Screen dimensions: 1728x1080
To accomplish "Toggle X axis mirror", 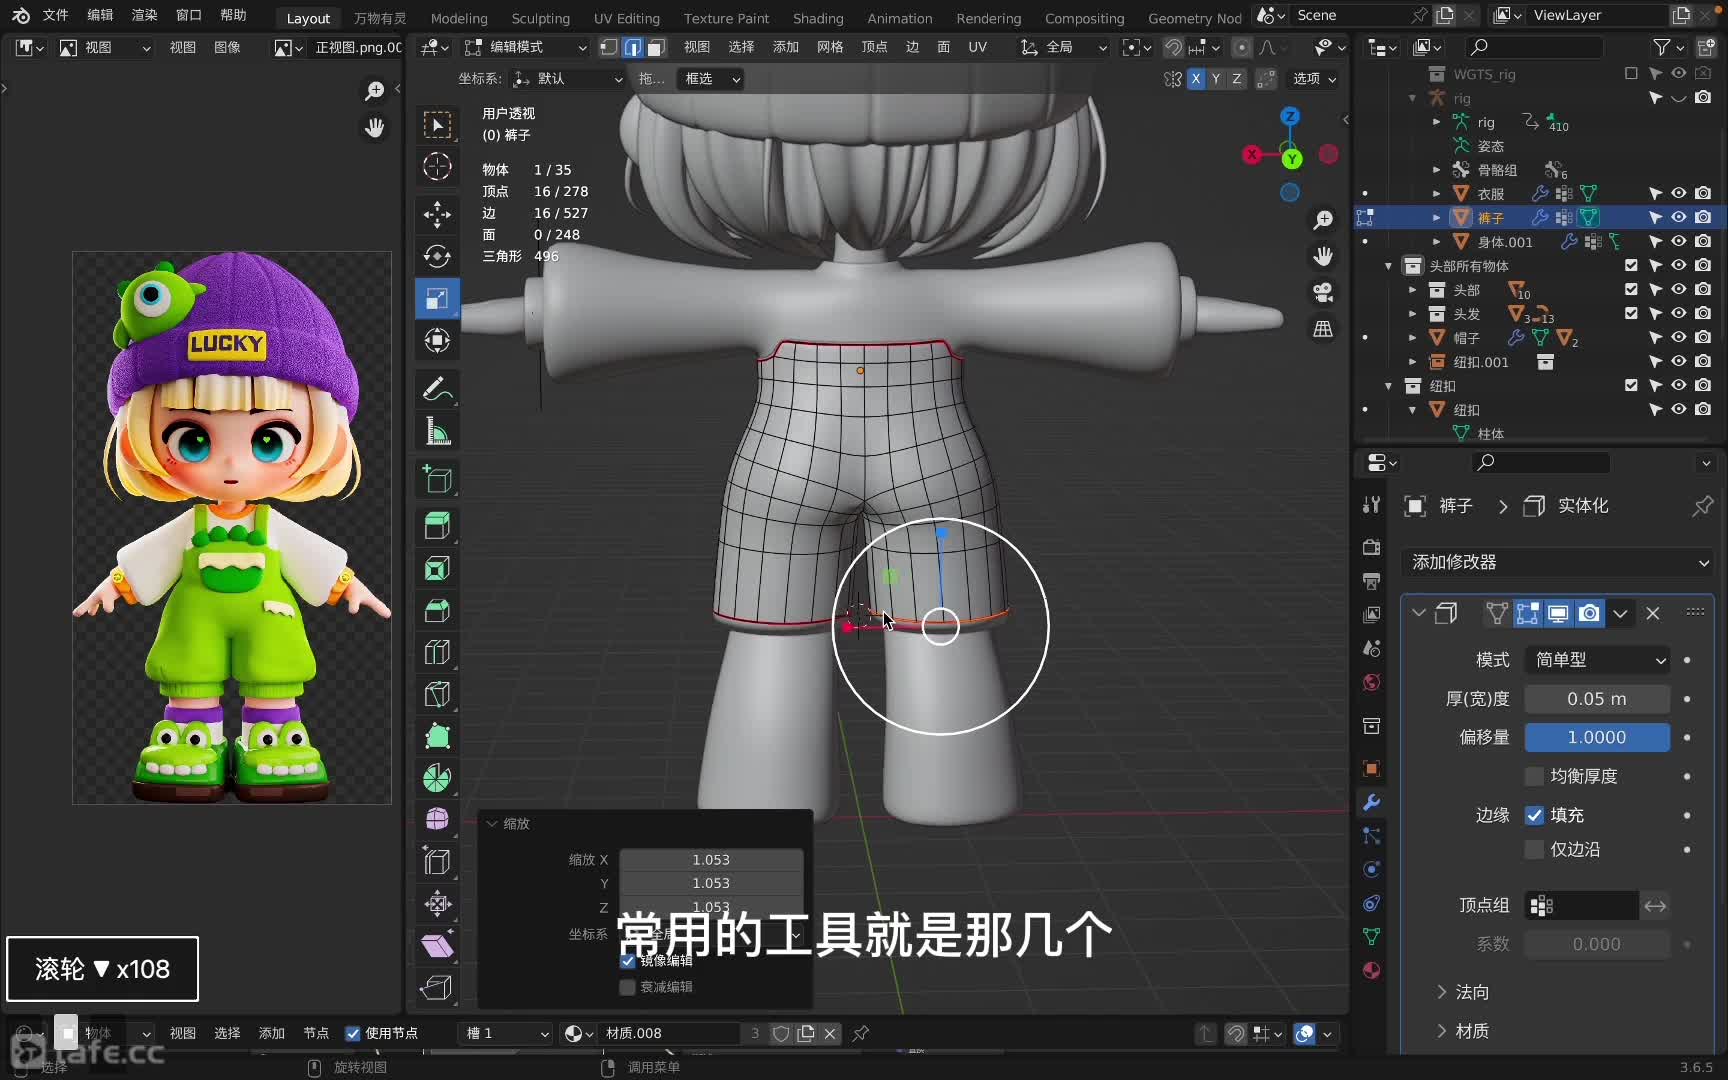I will [x=1195, y=79].
